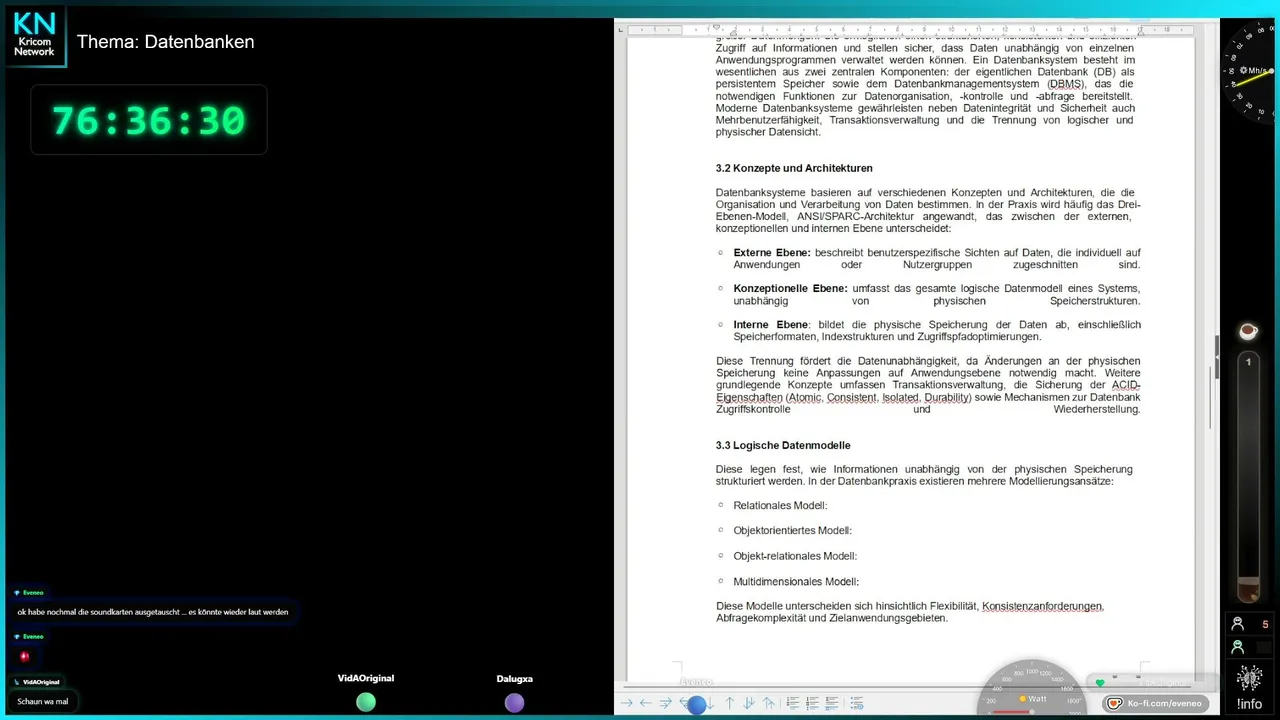
Task: Click the bold 'Externe Ebene:' text
Action: click(772, 253)
